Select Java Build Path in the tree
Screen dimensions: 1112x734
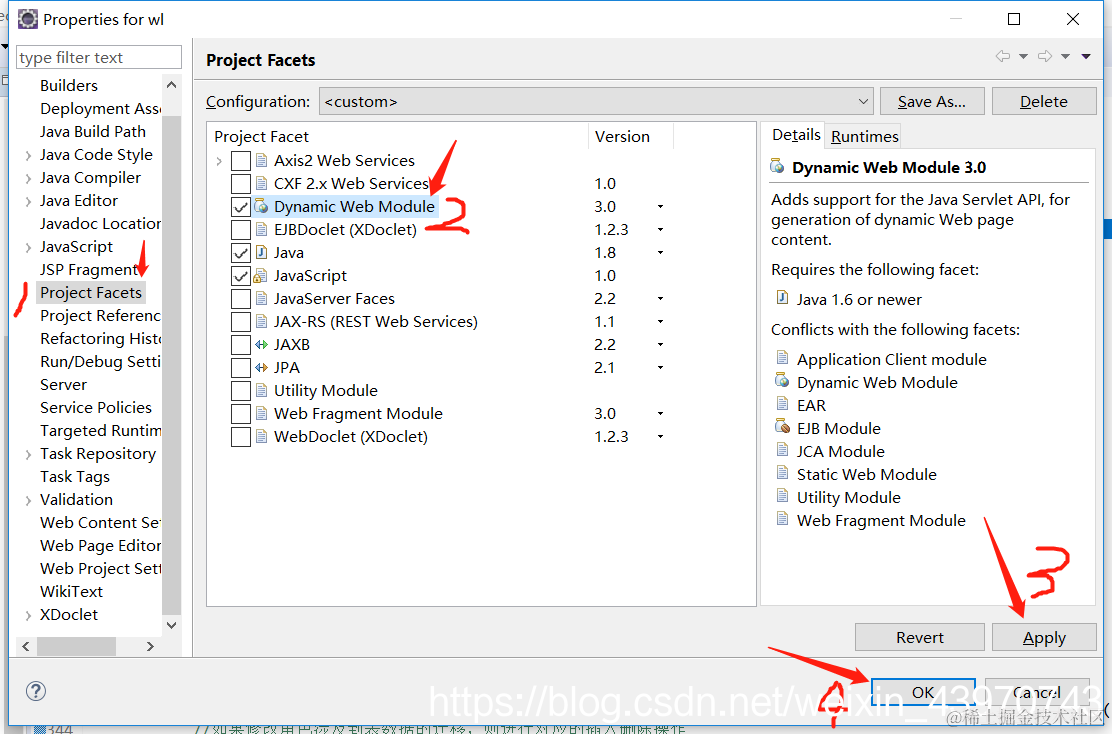tap(93, 131)
